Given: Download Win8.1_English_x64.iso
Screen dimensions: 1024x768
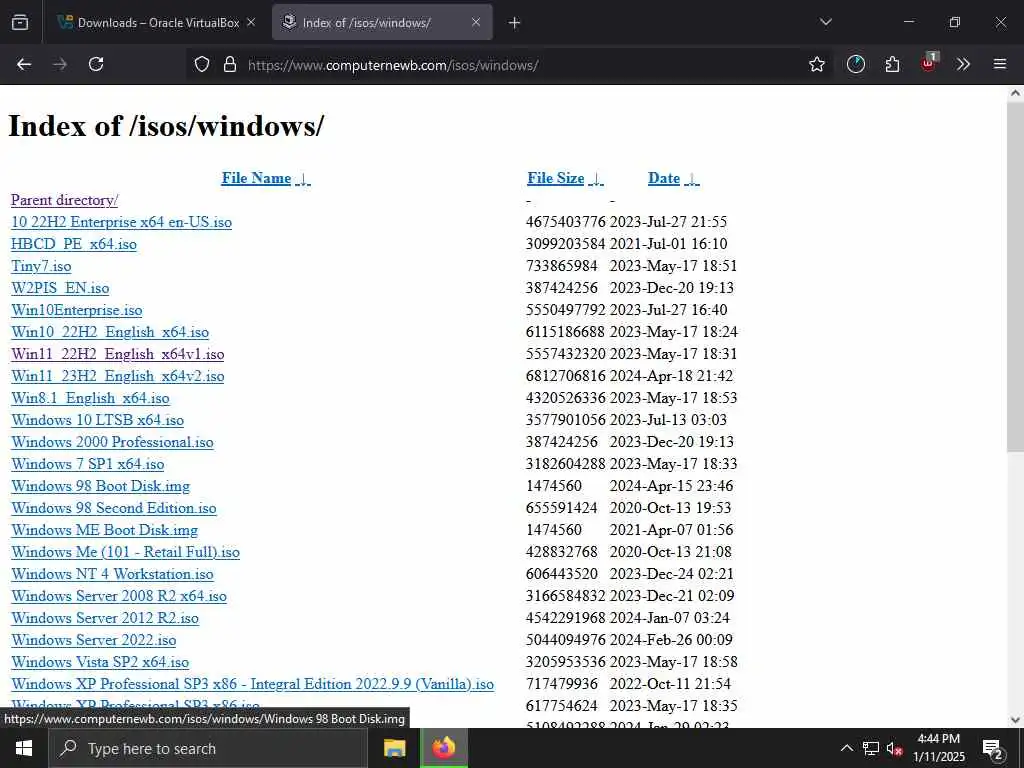Looking at the screenshot, I should pyautogui.click(x=90, y=398).
